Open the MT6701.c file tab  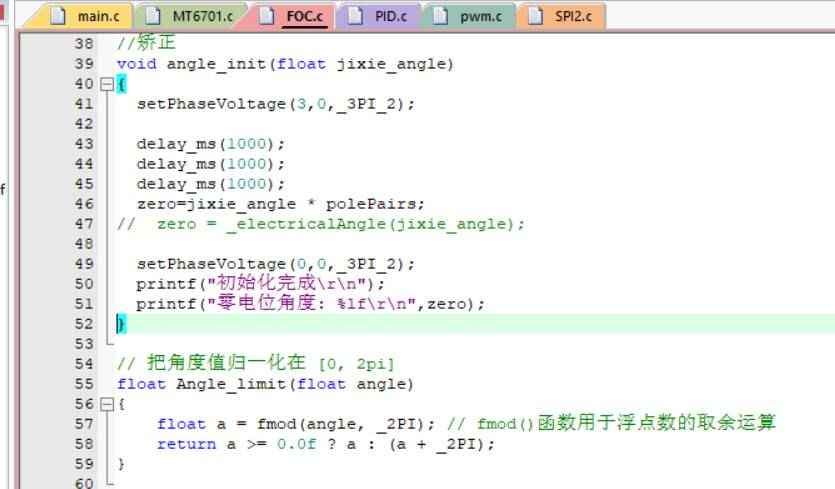[191, 16]
